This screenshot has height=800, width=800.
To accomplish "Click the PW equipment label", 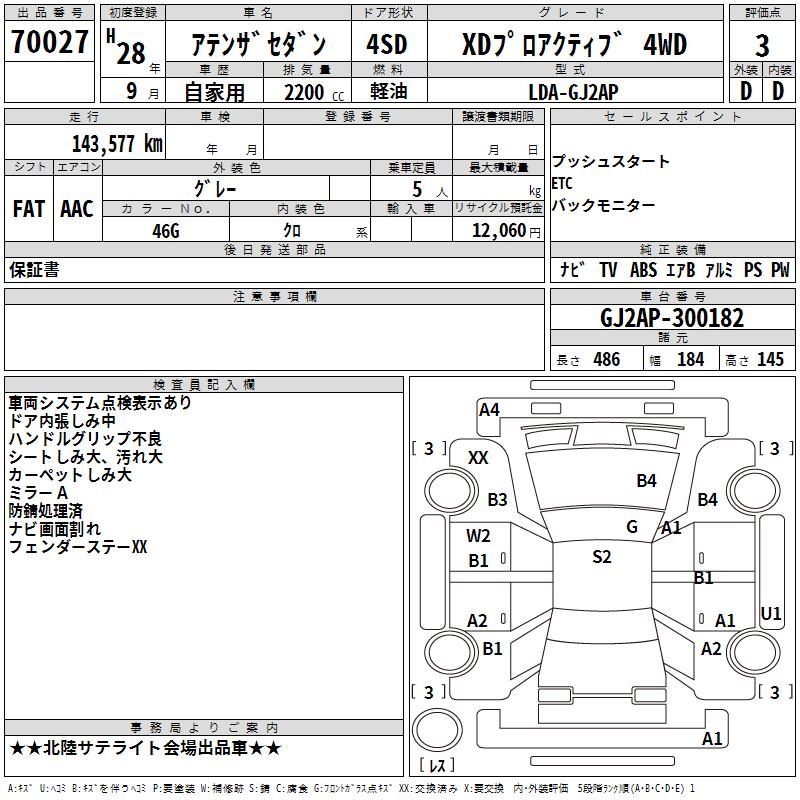I will tap(780, 269).
